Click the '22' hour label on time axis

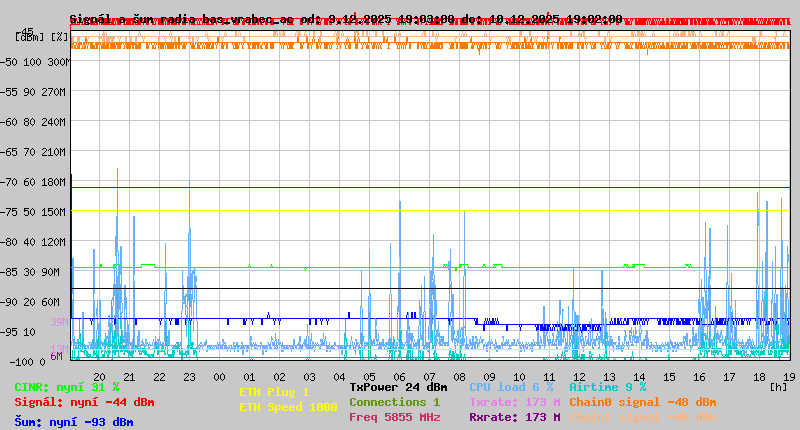point(159,377)
